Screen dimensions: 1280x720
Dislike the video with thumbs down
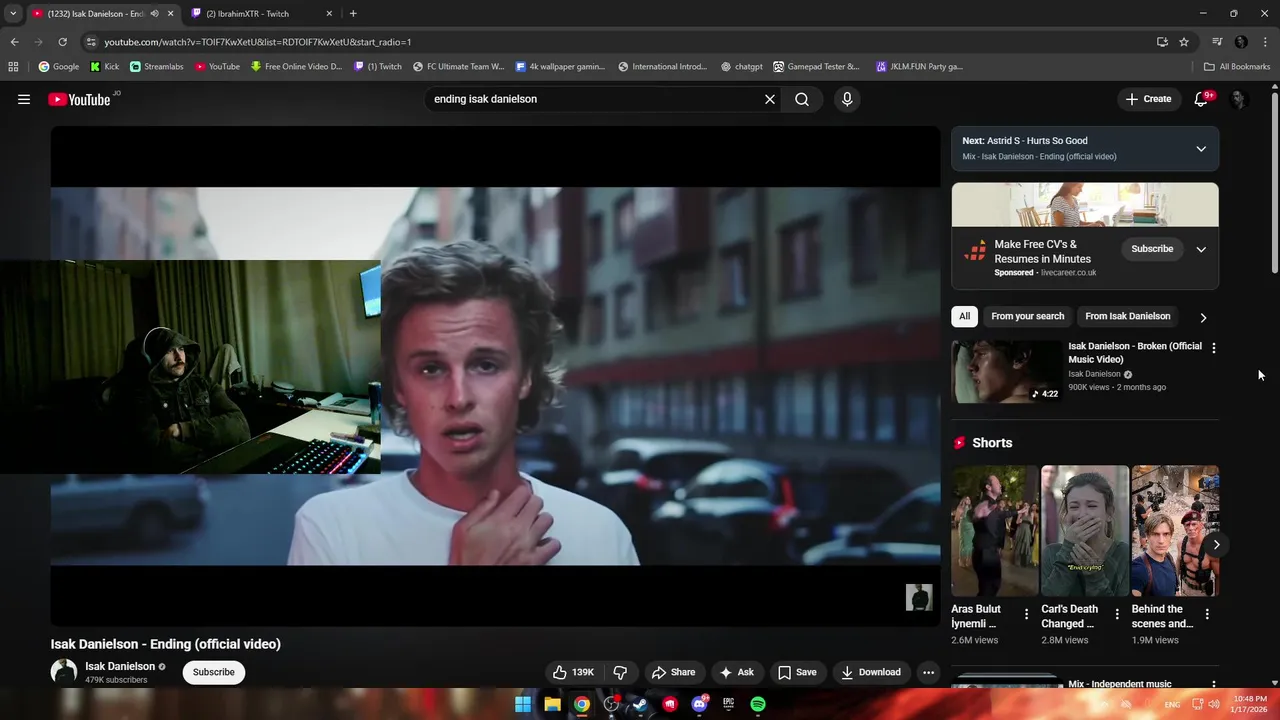pyautogui.click(x=620, y=672)
